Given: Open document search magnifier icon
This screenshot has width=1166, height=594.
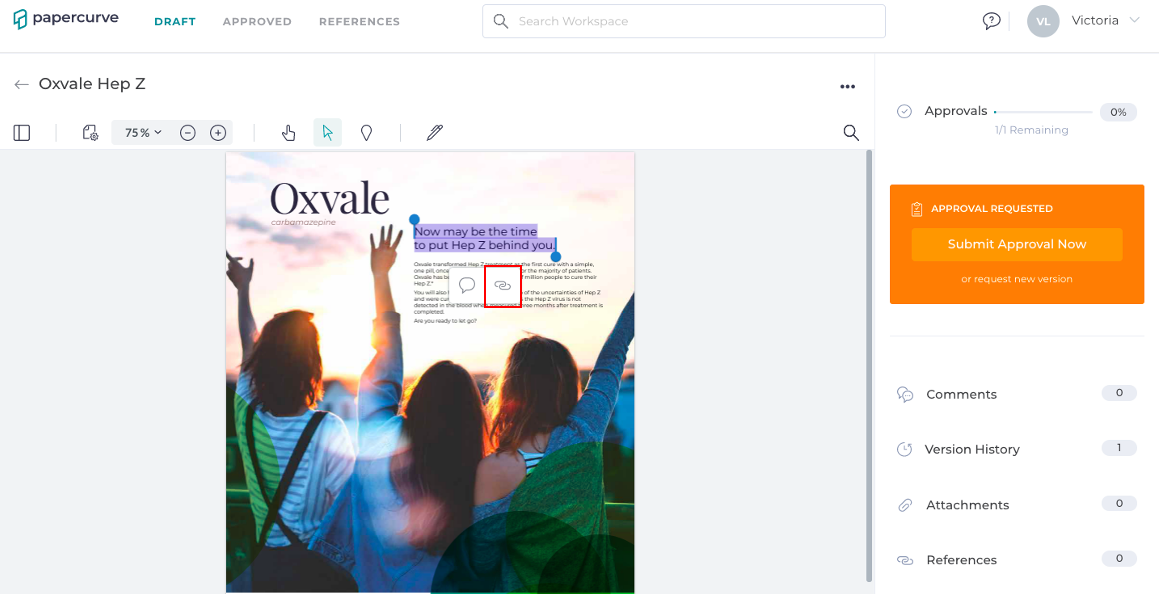Looking at the screenshot, I should (851, 133).
